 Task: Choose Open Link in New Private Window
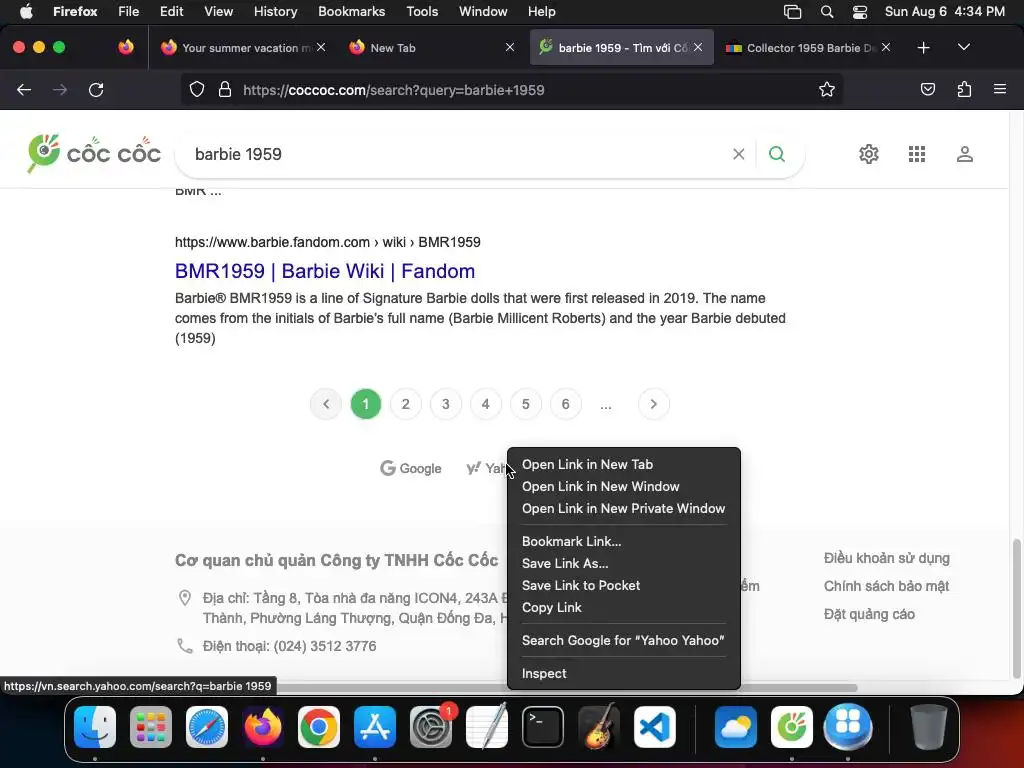point(624,509)
